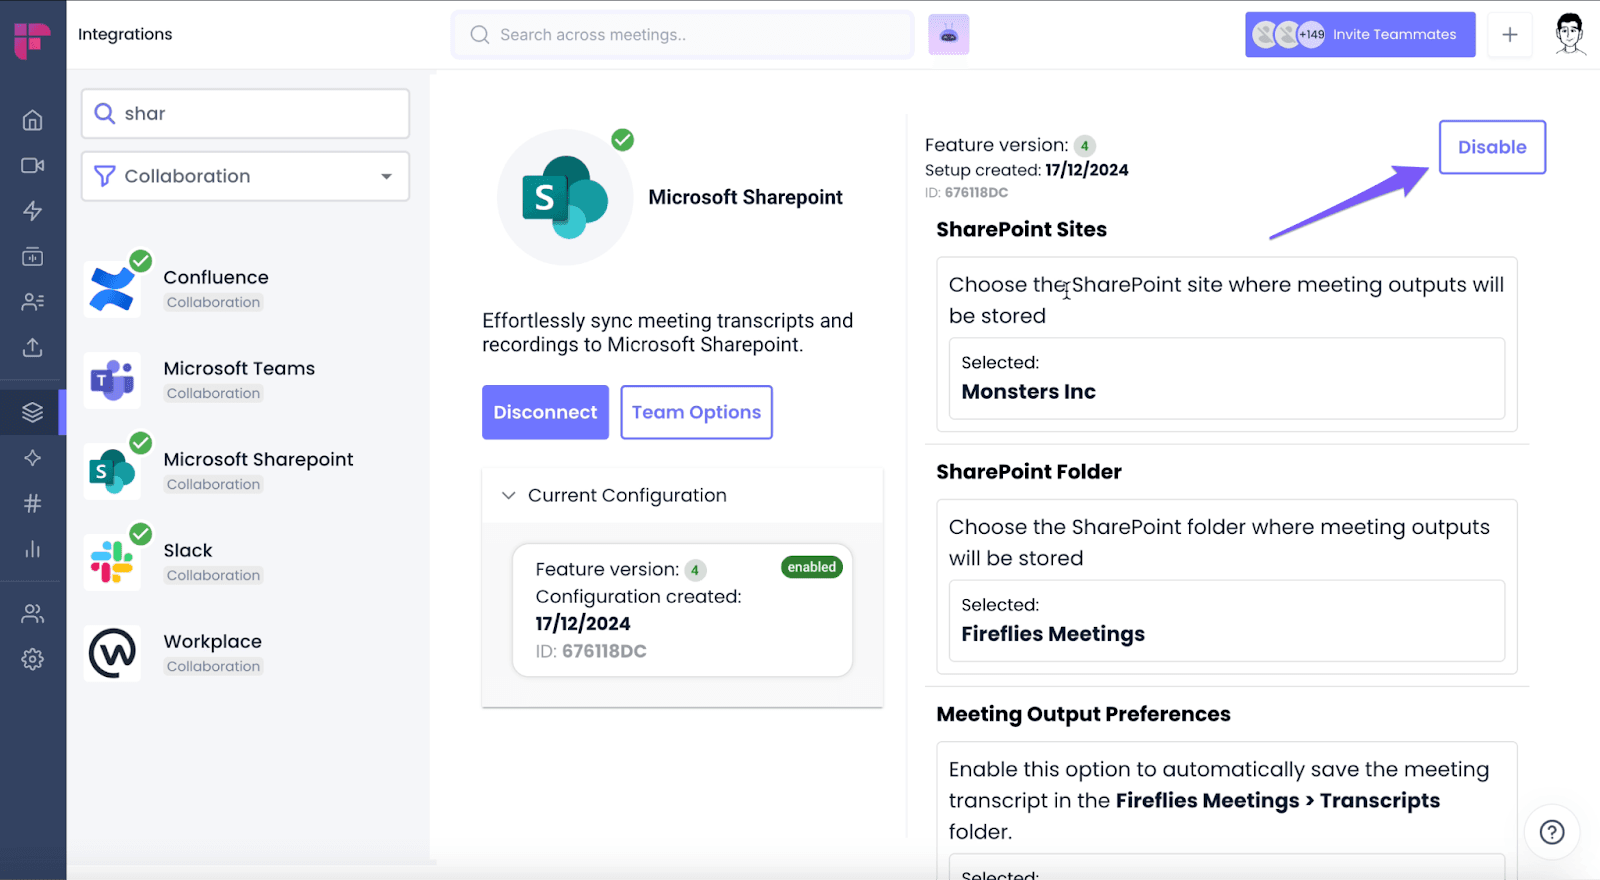Click the 'Meeting Output Preferences' heading
This screenshot has height=880, width=1600.
click(1083, 714)
